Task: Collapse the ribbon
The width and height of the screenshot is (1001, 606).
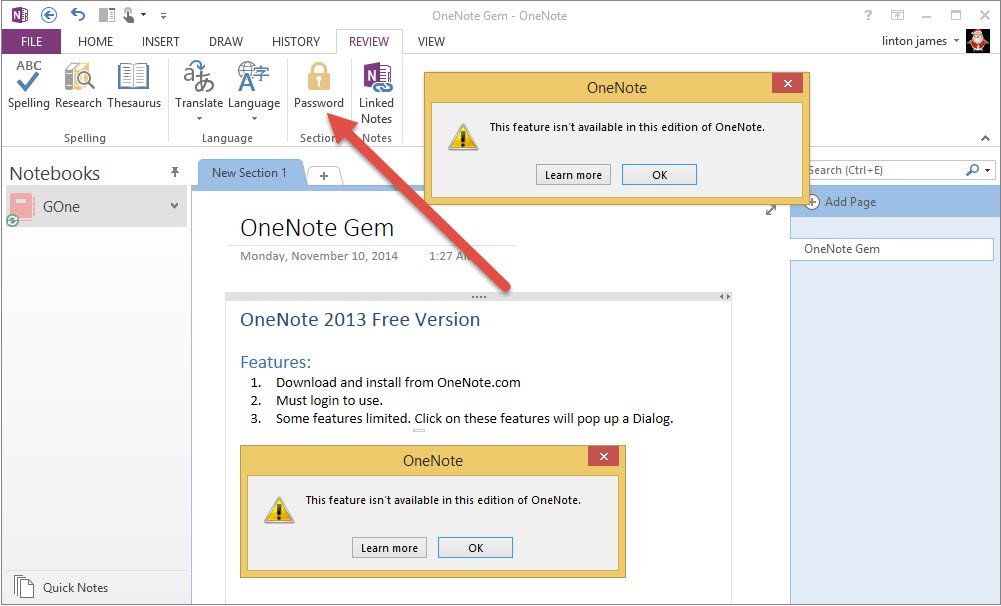Action: tap(985, 138)
